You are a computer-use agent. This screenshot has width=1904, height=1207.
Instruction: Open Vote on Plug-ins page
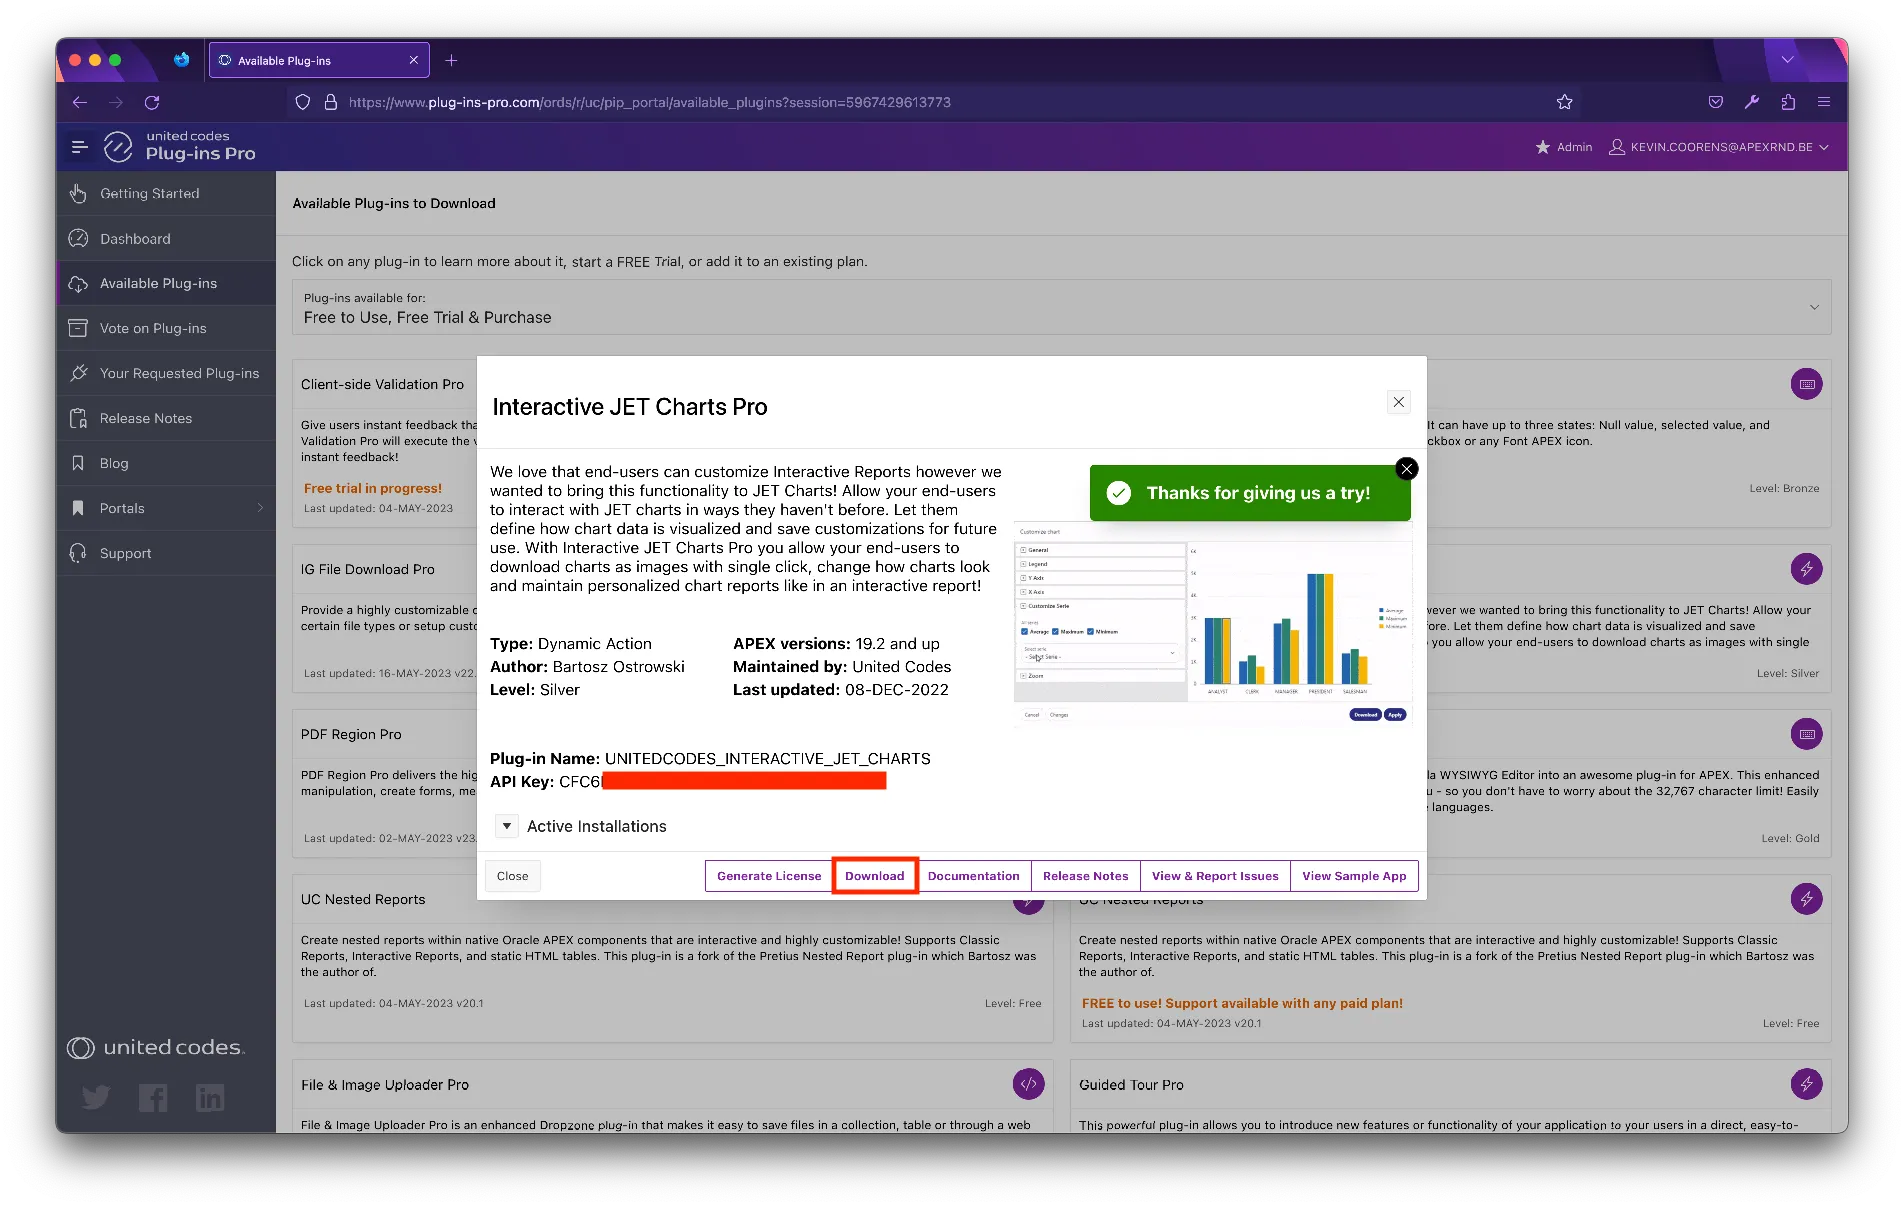click(x=166, y=328)
